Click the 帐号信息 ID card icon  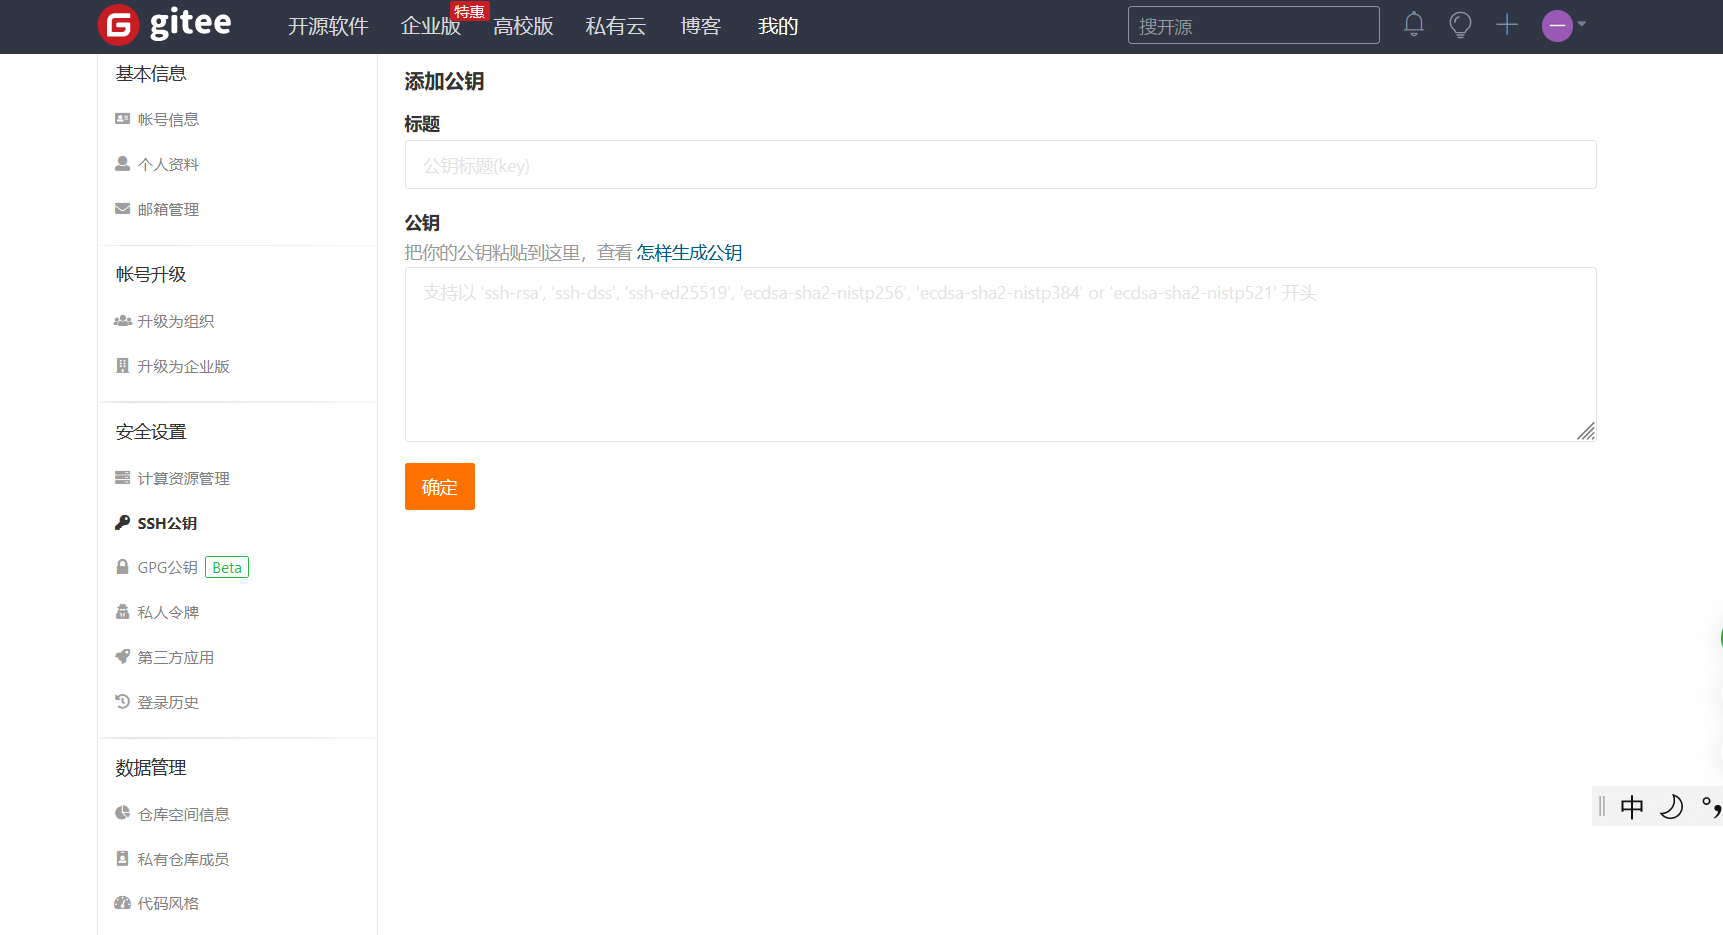pos(123,119)
